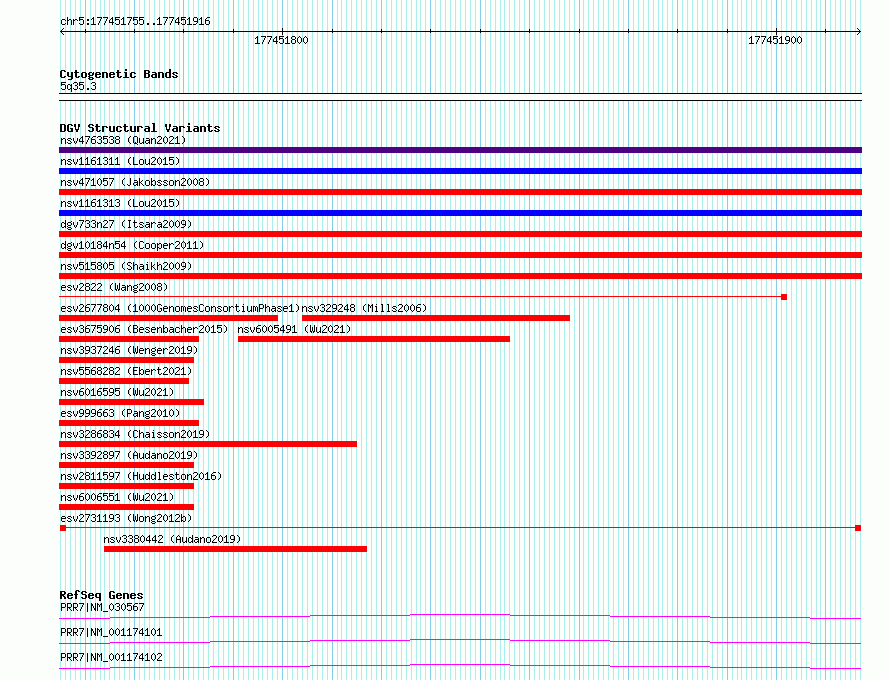Open nsv2811597 (Huddleston2016) variant

click(x=141, y=476)
